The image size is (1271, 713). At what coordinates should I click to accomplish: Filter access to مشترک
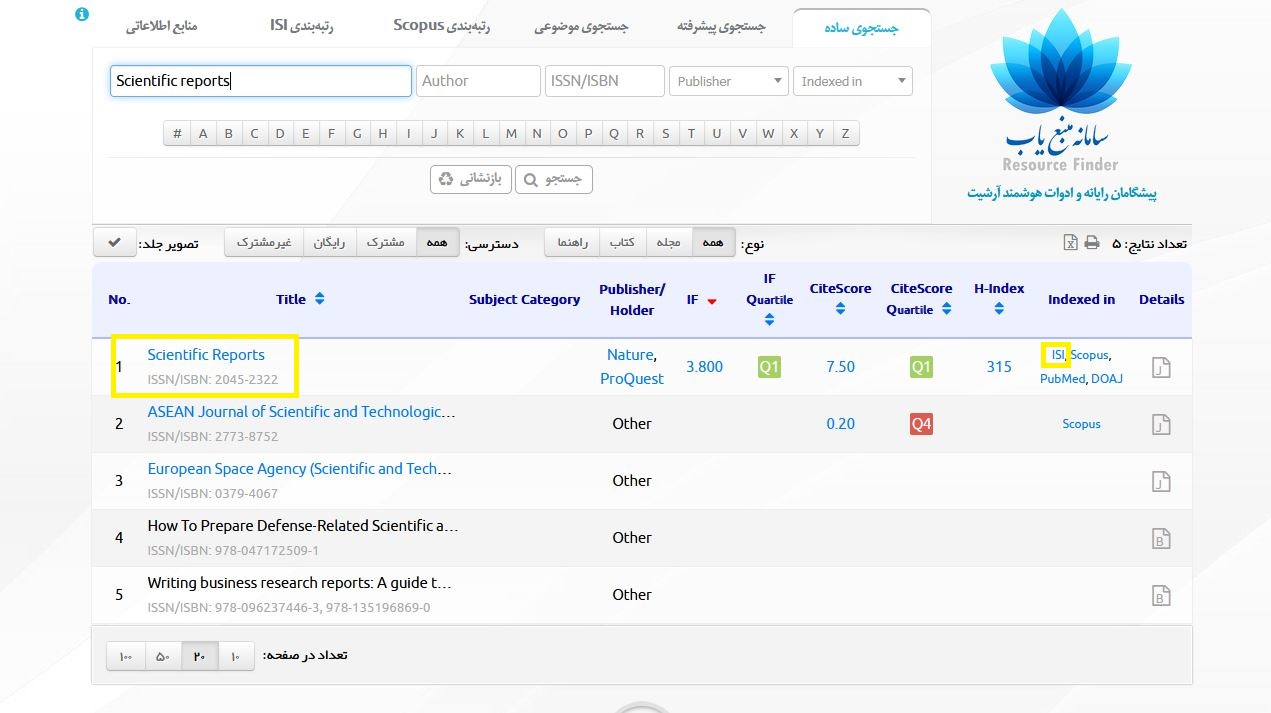pyautogui.click(x=386, y=243)
